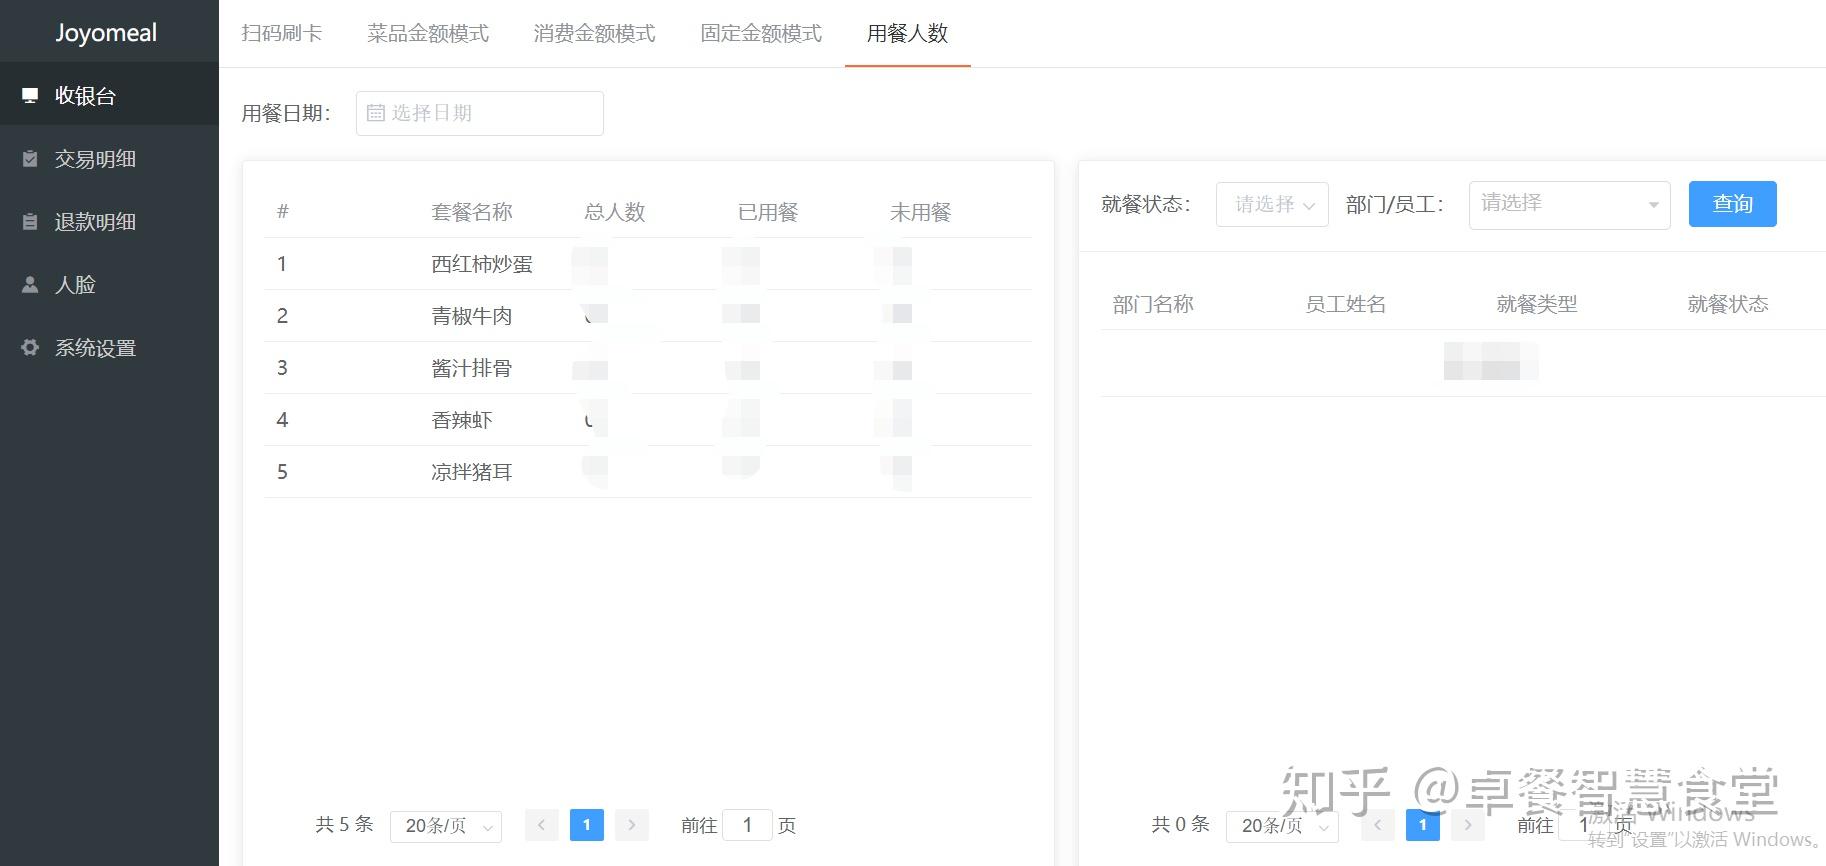Open 退款明细 in the sidebar menu

109,221
